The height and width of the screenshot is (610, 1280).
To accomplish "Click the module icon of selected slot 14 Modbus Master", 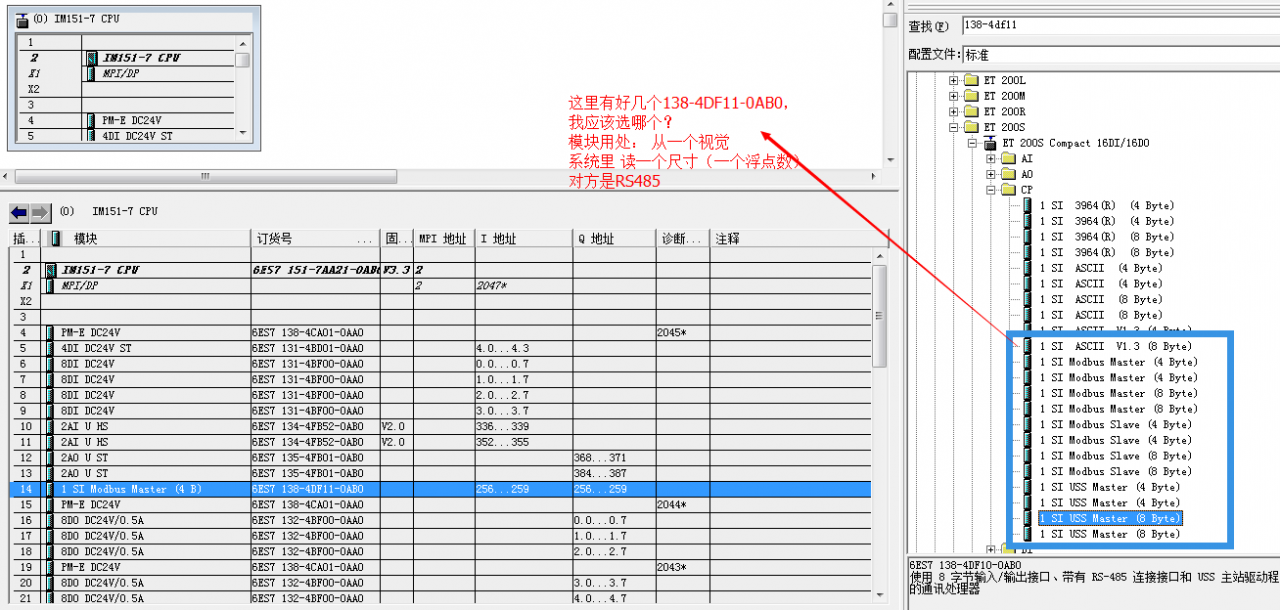I will point(50,489).
